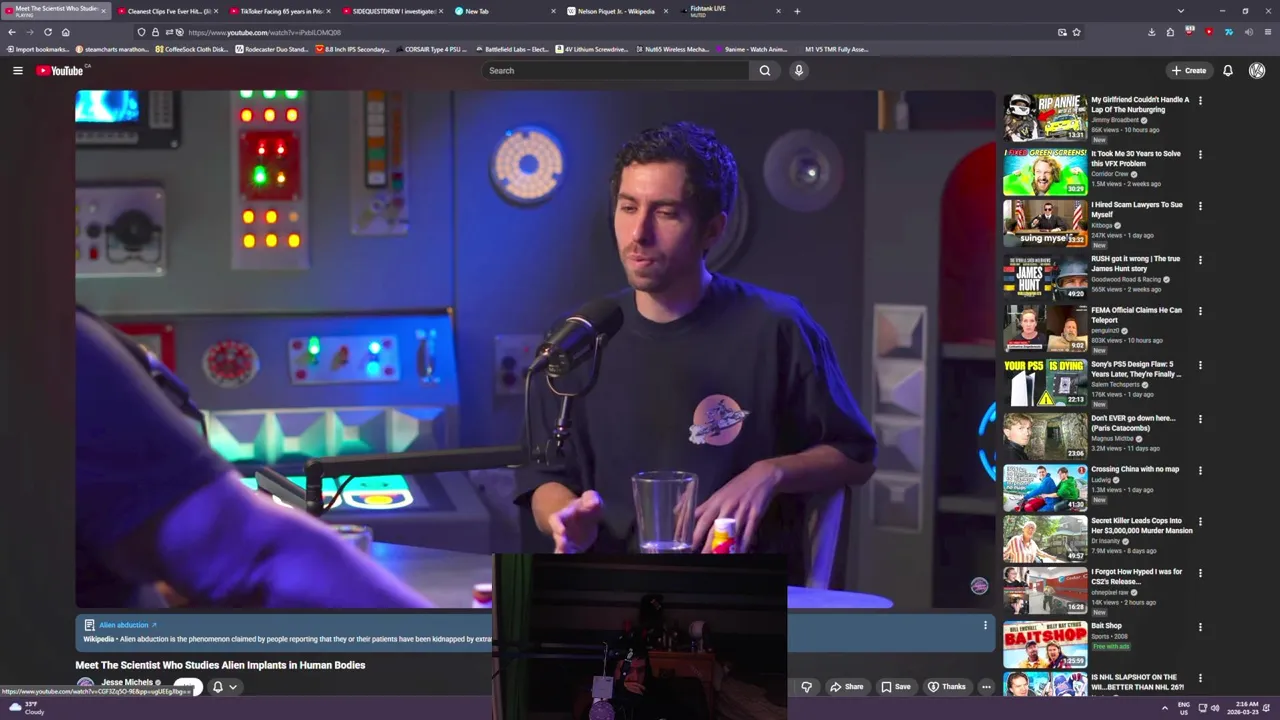
Task: Open more actions ellipsis under the video
Action: (986, 687)
